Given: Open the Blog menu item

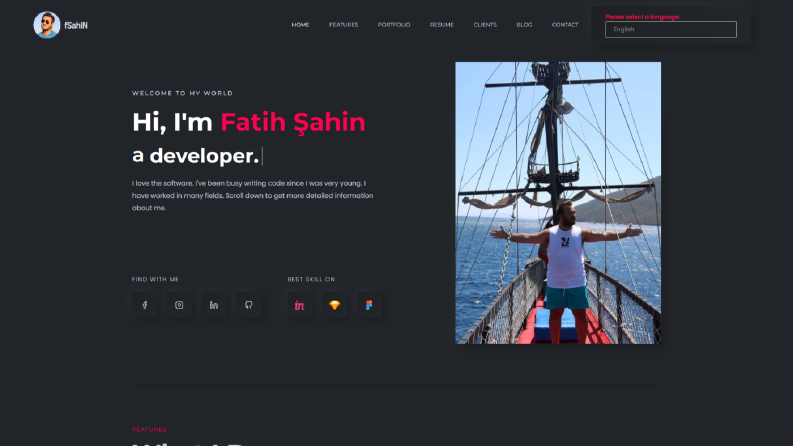Looking at the screenshot, I should [x=524, y=25].
